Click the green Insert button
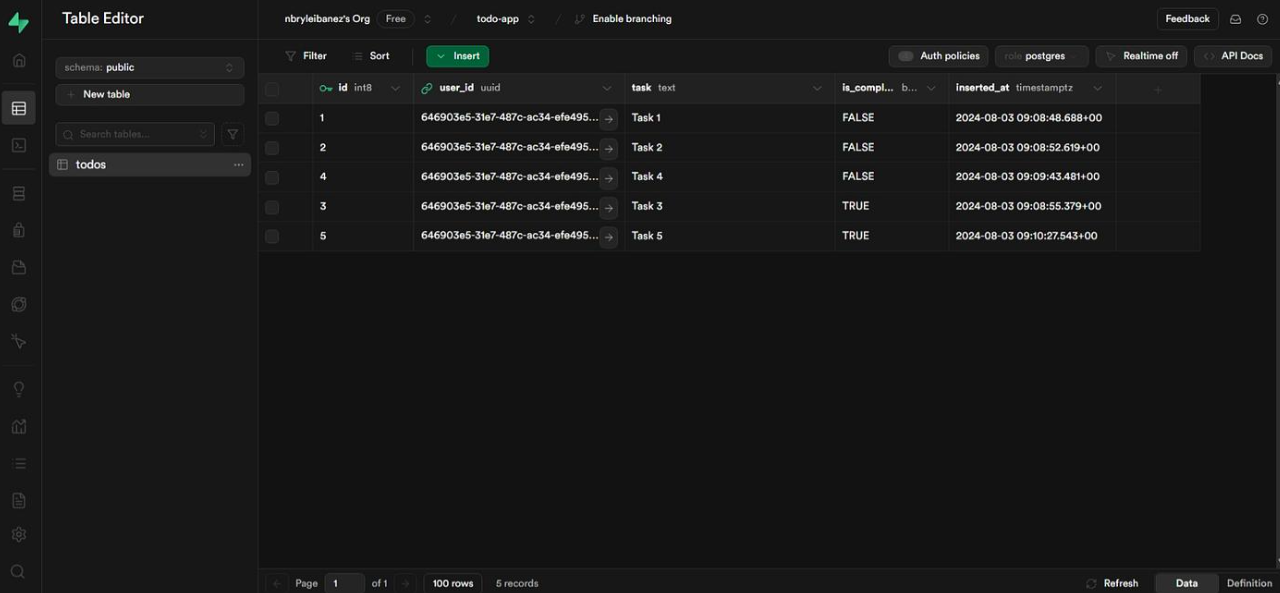1280x593 pixels. click(x=457, y=56)
